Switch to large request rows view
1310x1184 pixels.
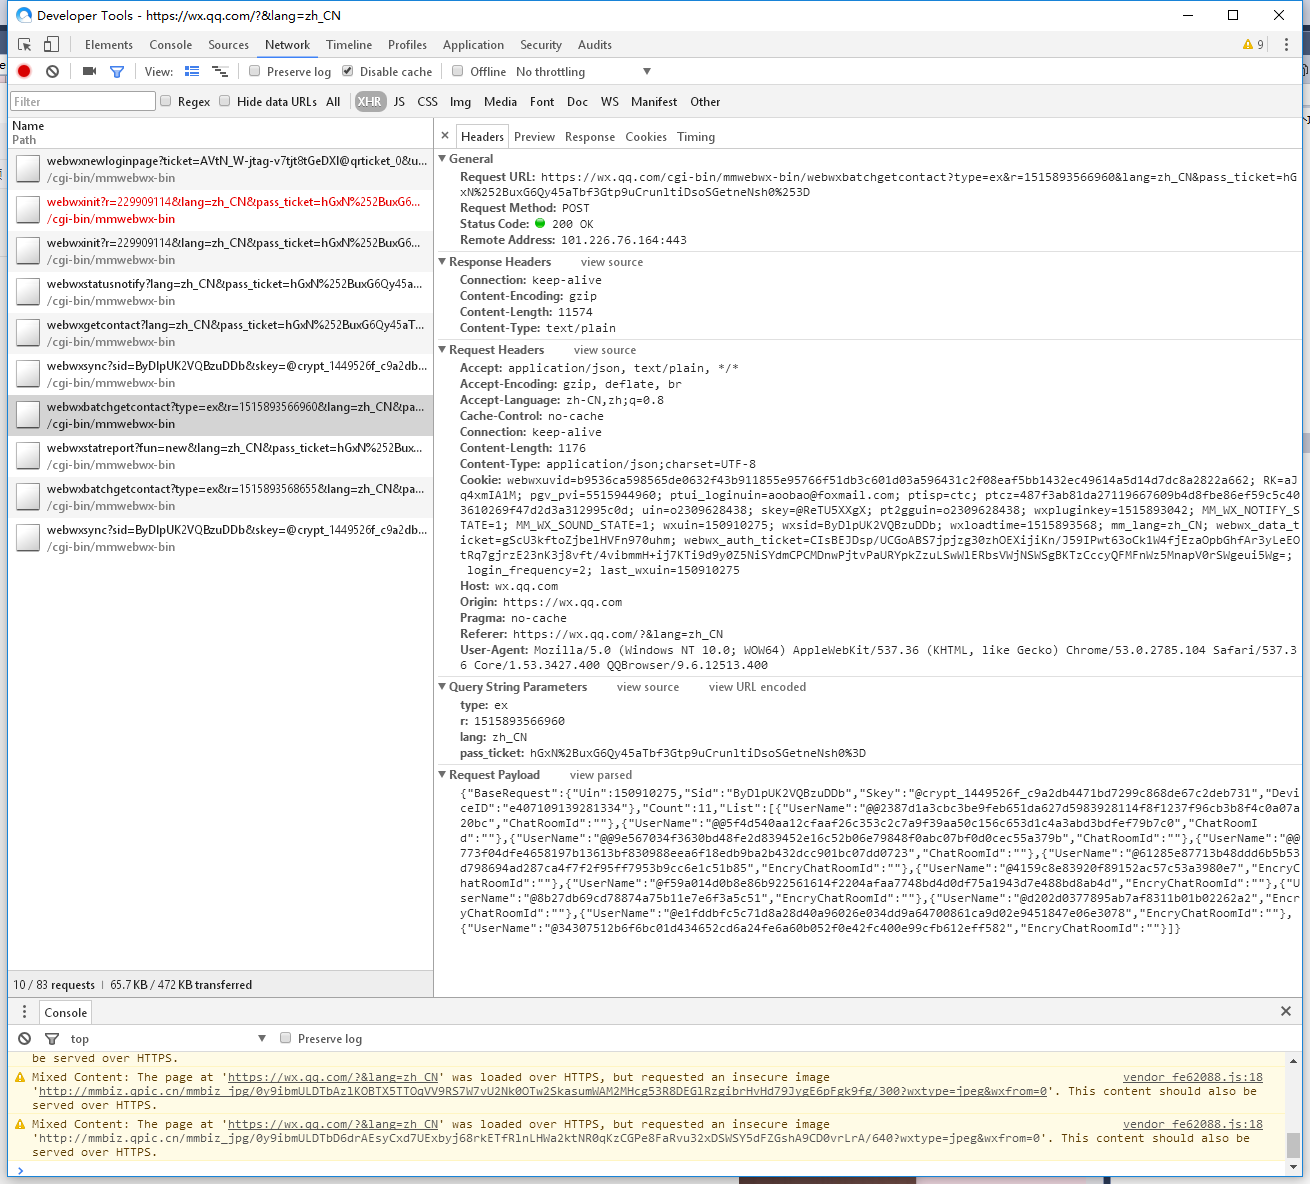tap(192, 71)
